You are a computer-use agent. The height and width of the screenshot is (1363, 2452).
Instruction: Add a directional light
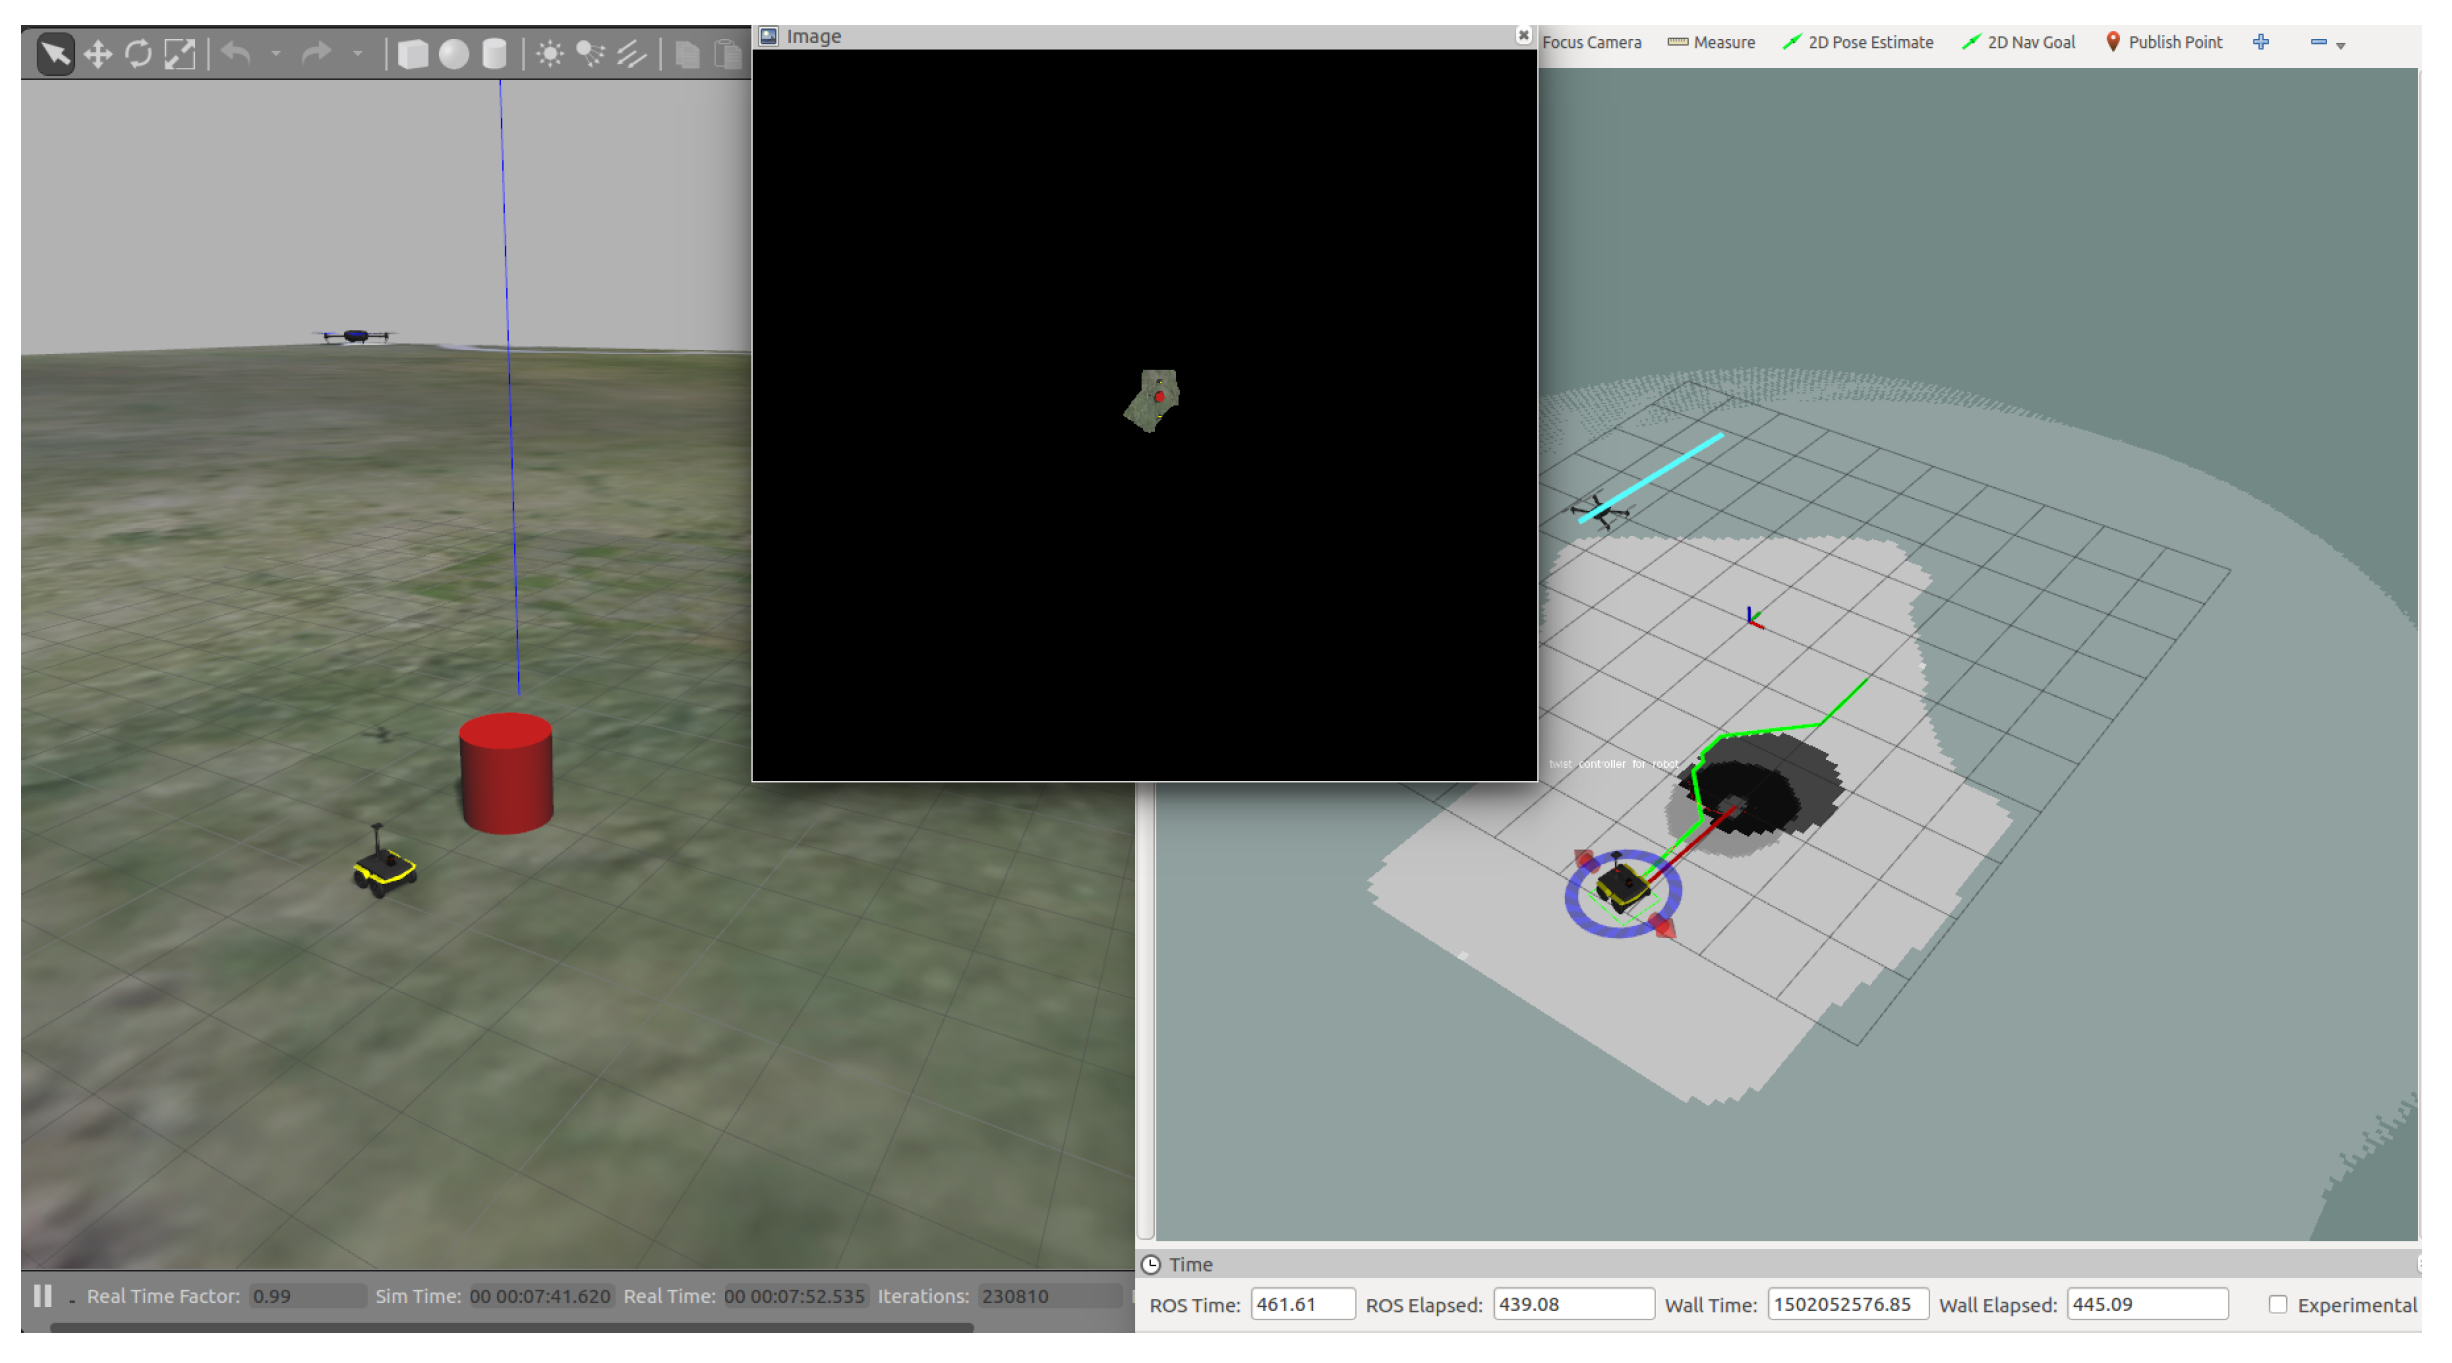pos(631,53)
